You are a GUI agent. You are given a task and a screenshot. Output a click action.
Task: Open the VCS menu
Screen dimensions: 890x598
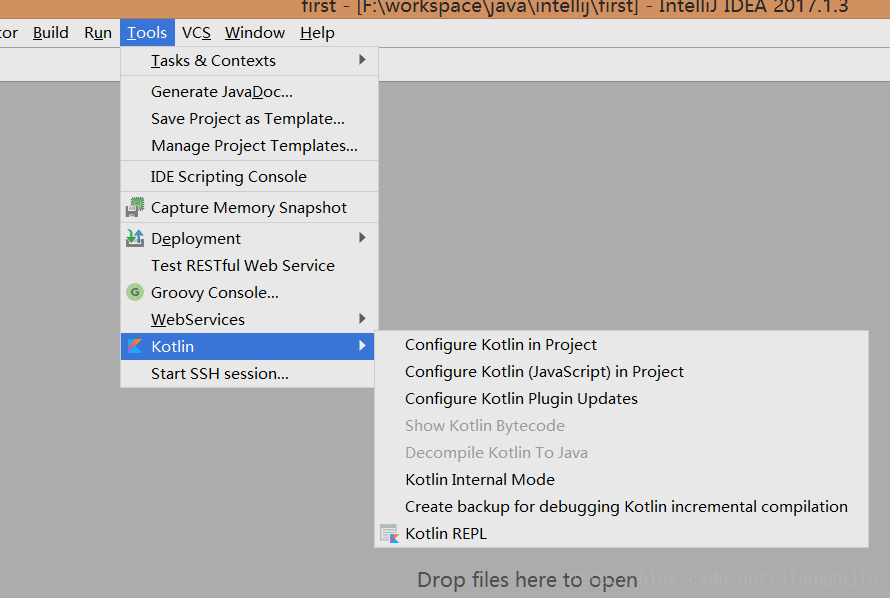click(196, 33)
